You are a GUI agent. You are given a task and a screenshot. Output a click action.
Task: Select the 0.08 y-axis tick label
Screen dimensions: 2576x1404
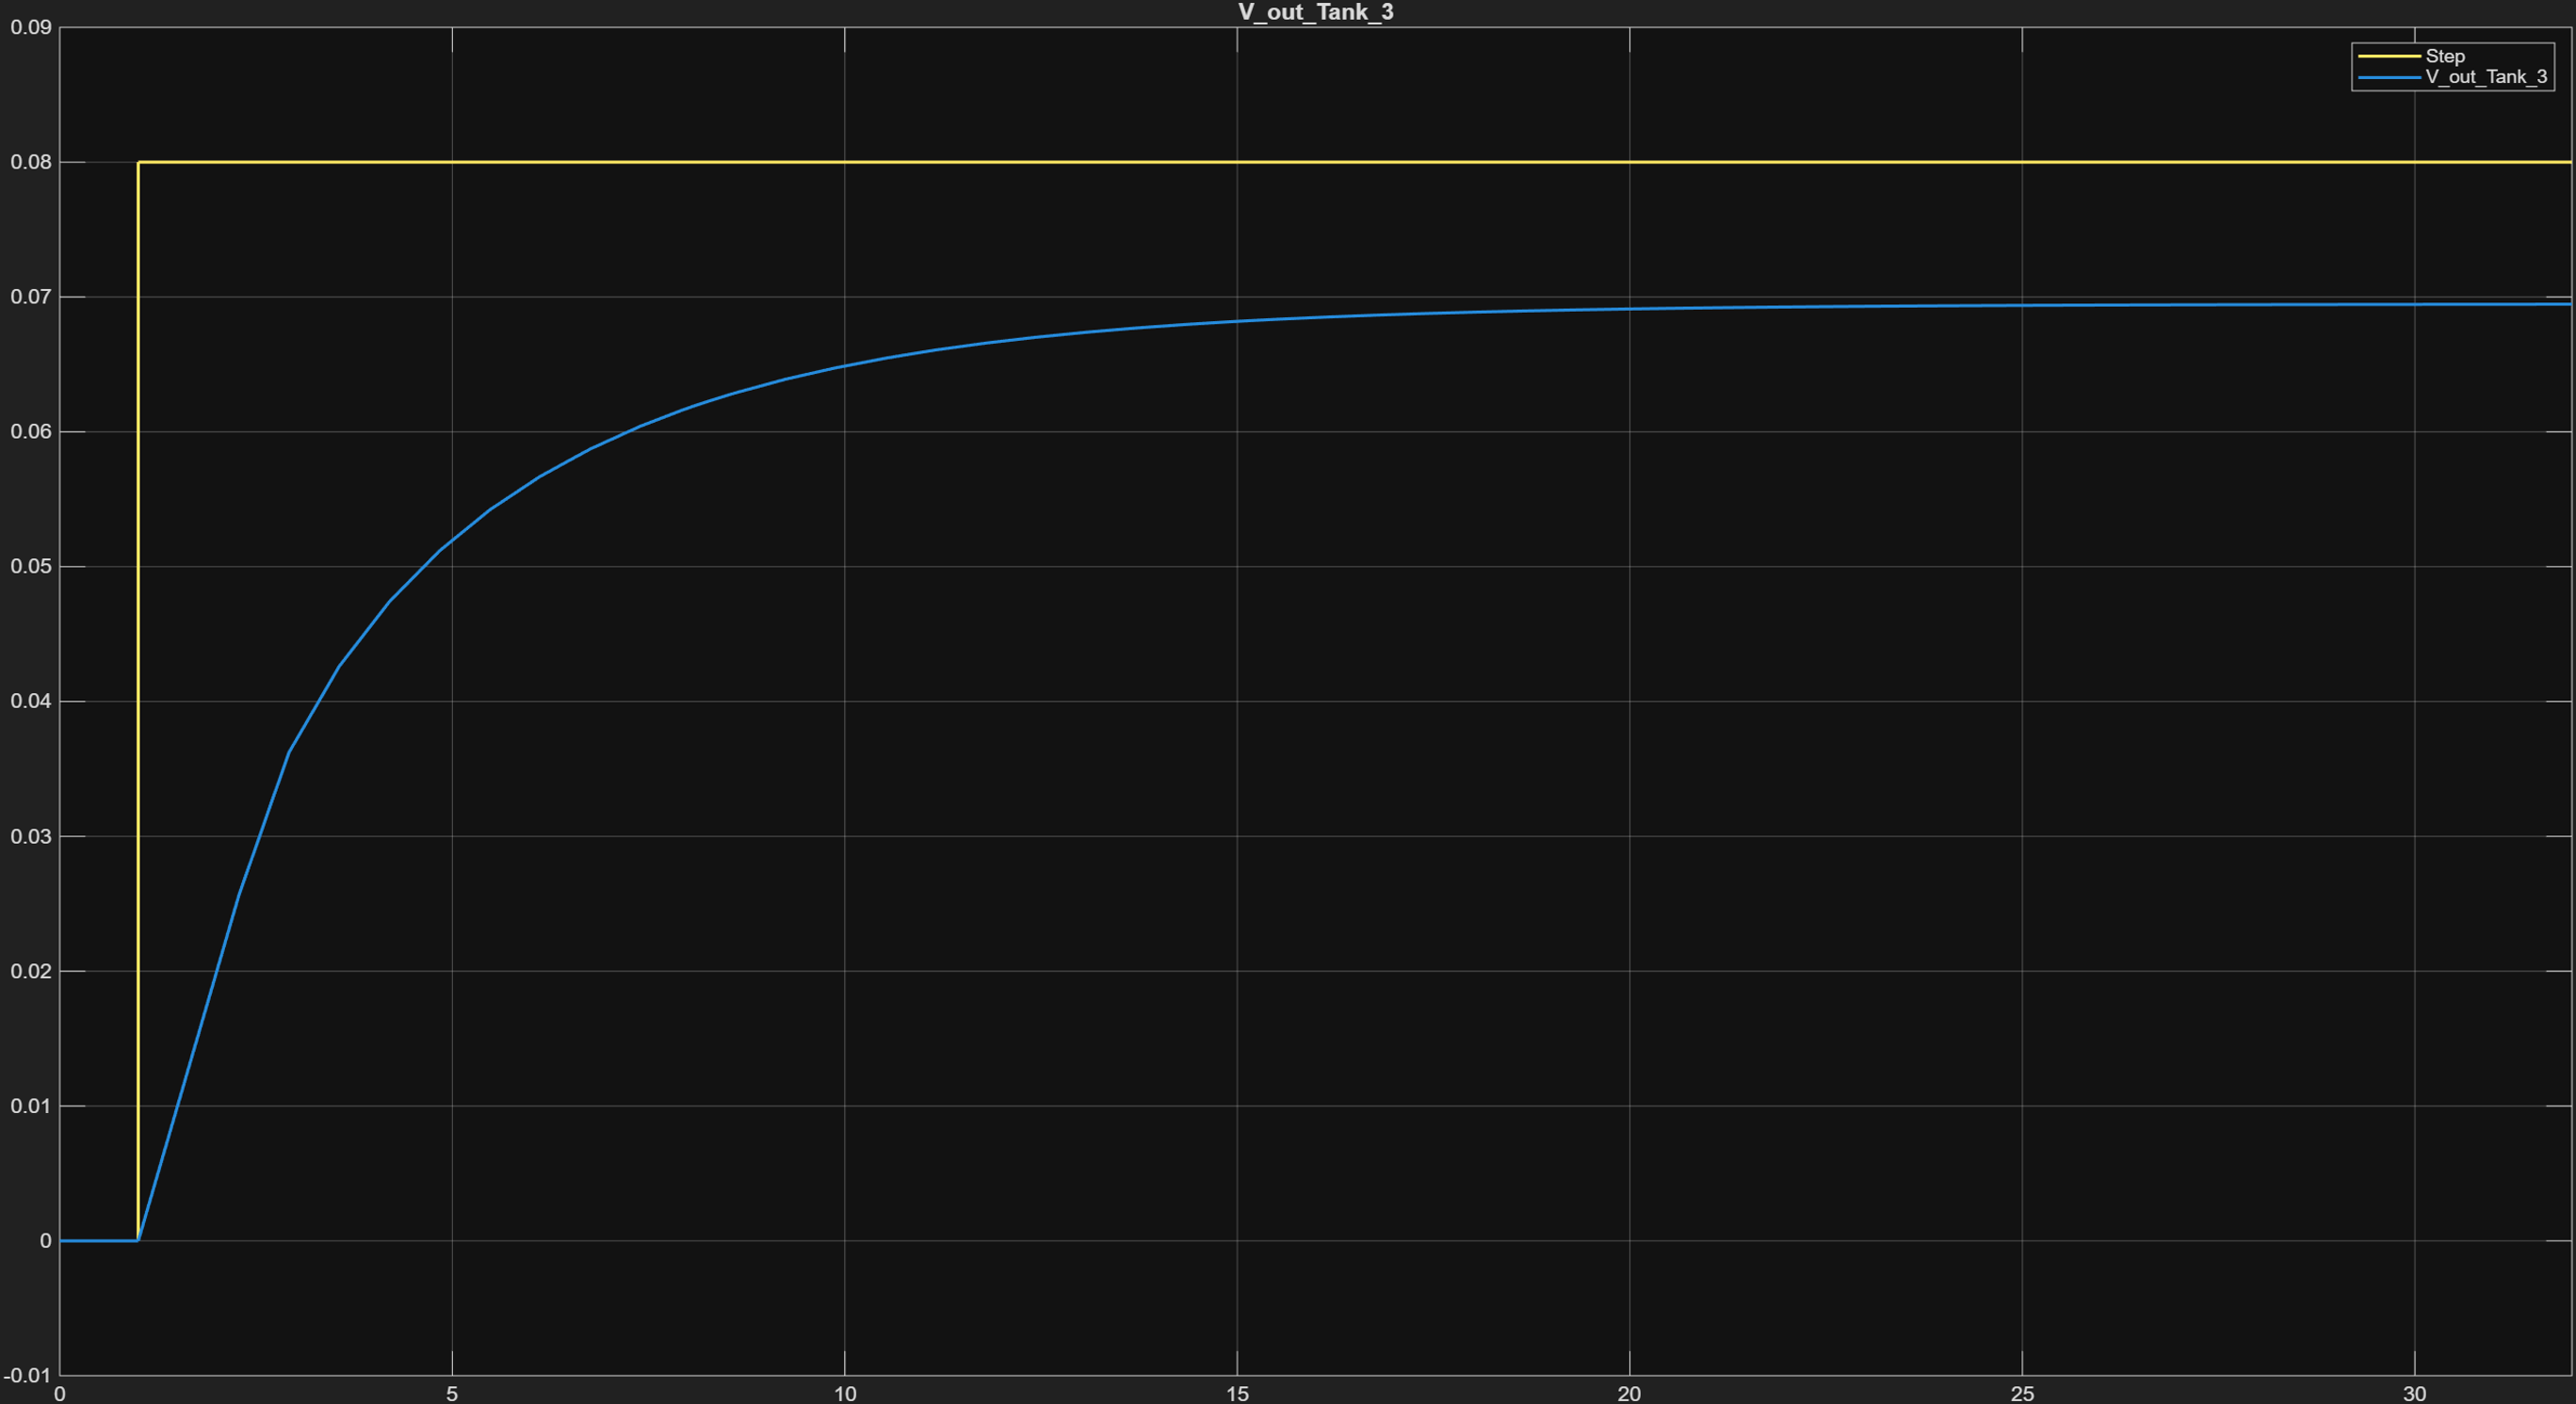31,162
